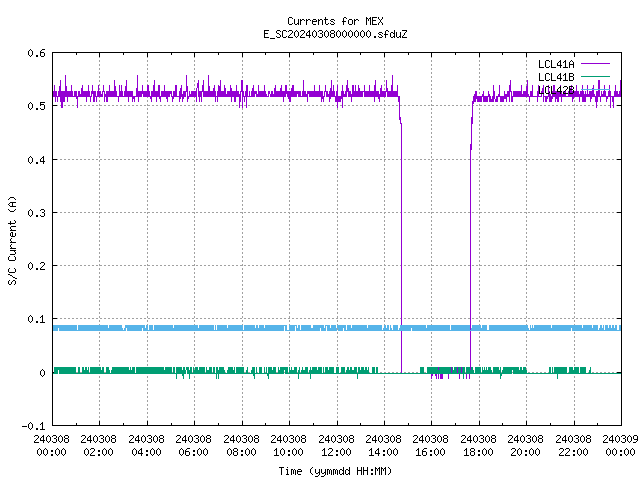Click the y-axis tick value 0.5
This screenshot has width=640, height=480.
click(36, 106)
